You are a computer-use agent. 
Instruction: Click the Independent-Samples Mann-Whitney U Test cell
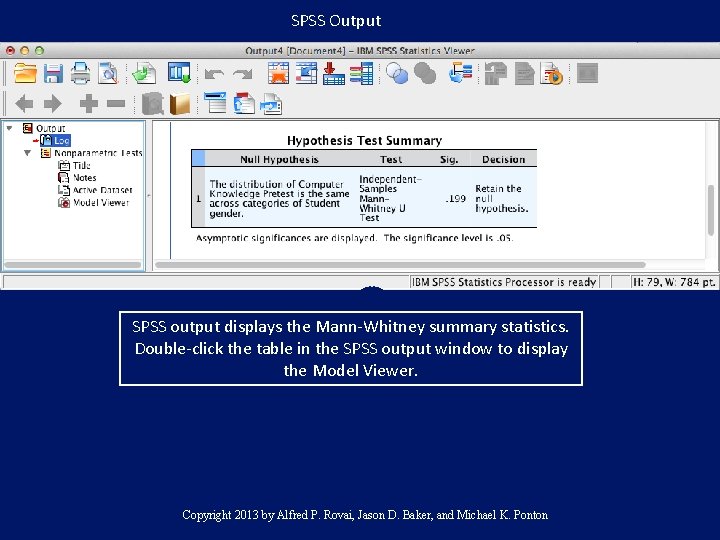click(390, 198)
